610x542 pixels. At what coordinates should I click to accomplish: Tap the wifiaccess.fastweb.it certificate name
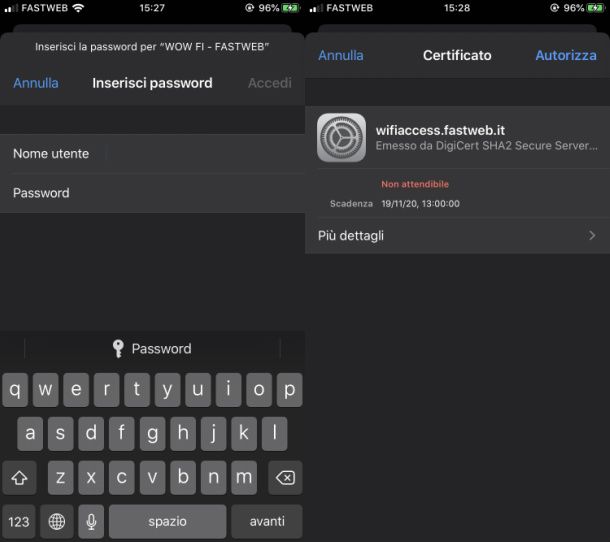tap(440, 130)
